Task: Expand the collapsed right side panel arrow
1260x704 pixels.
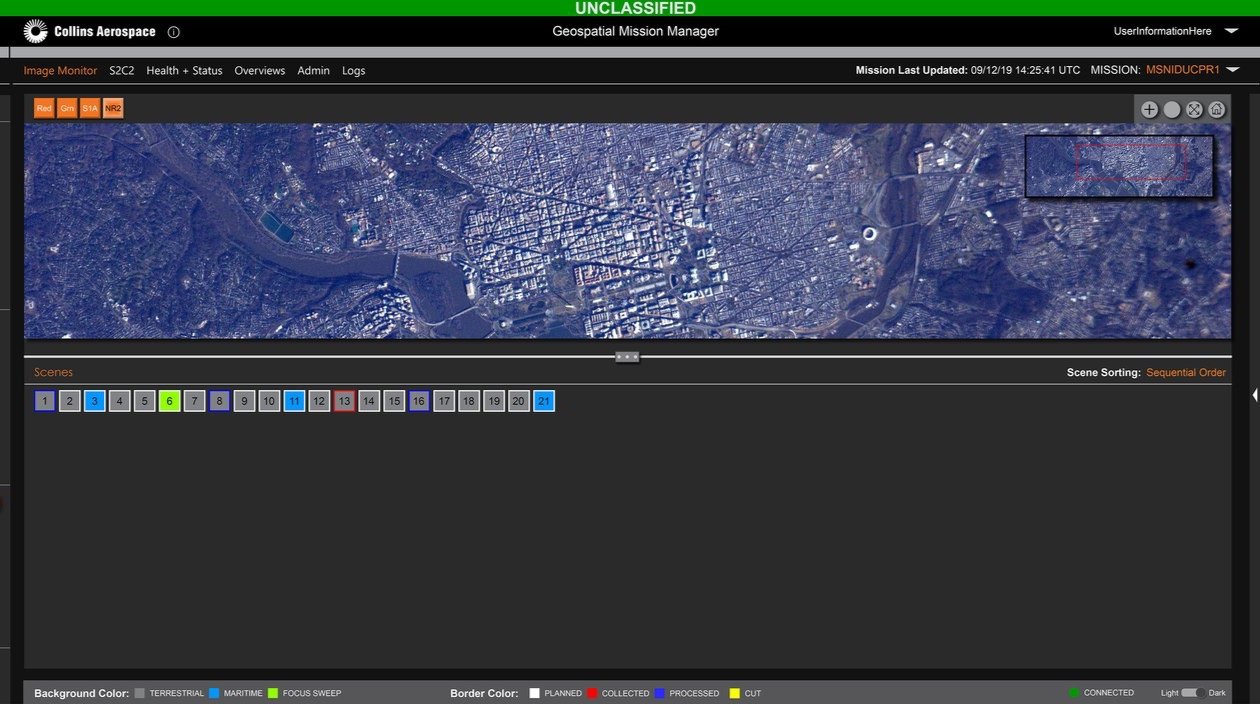Action: click(1256, 395)
